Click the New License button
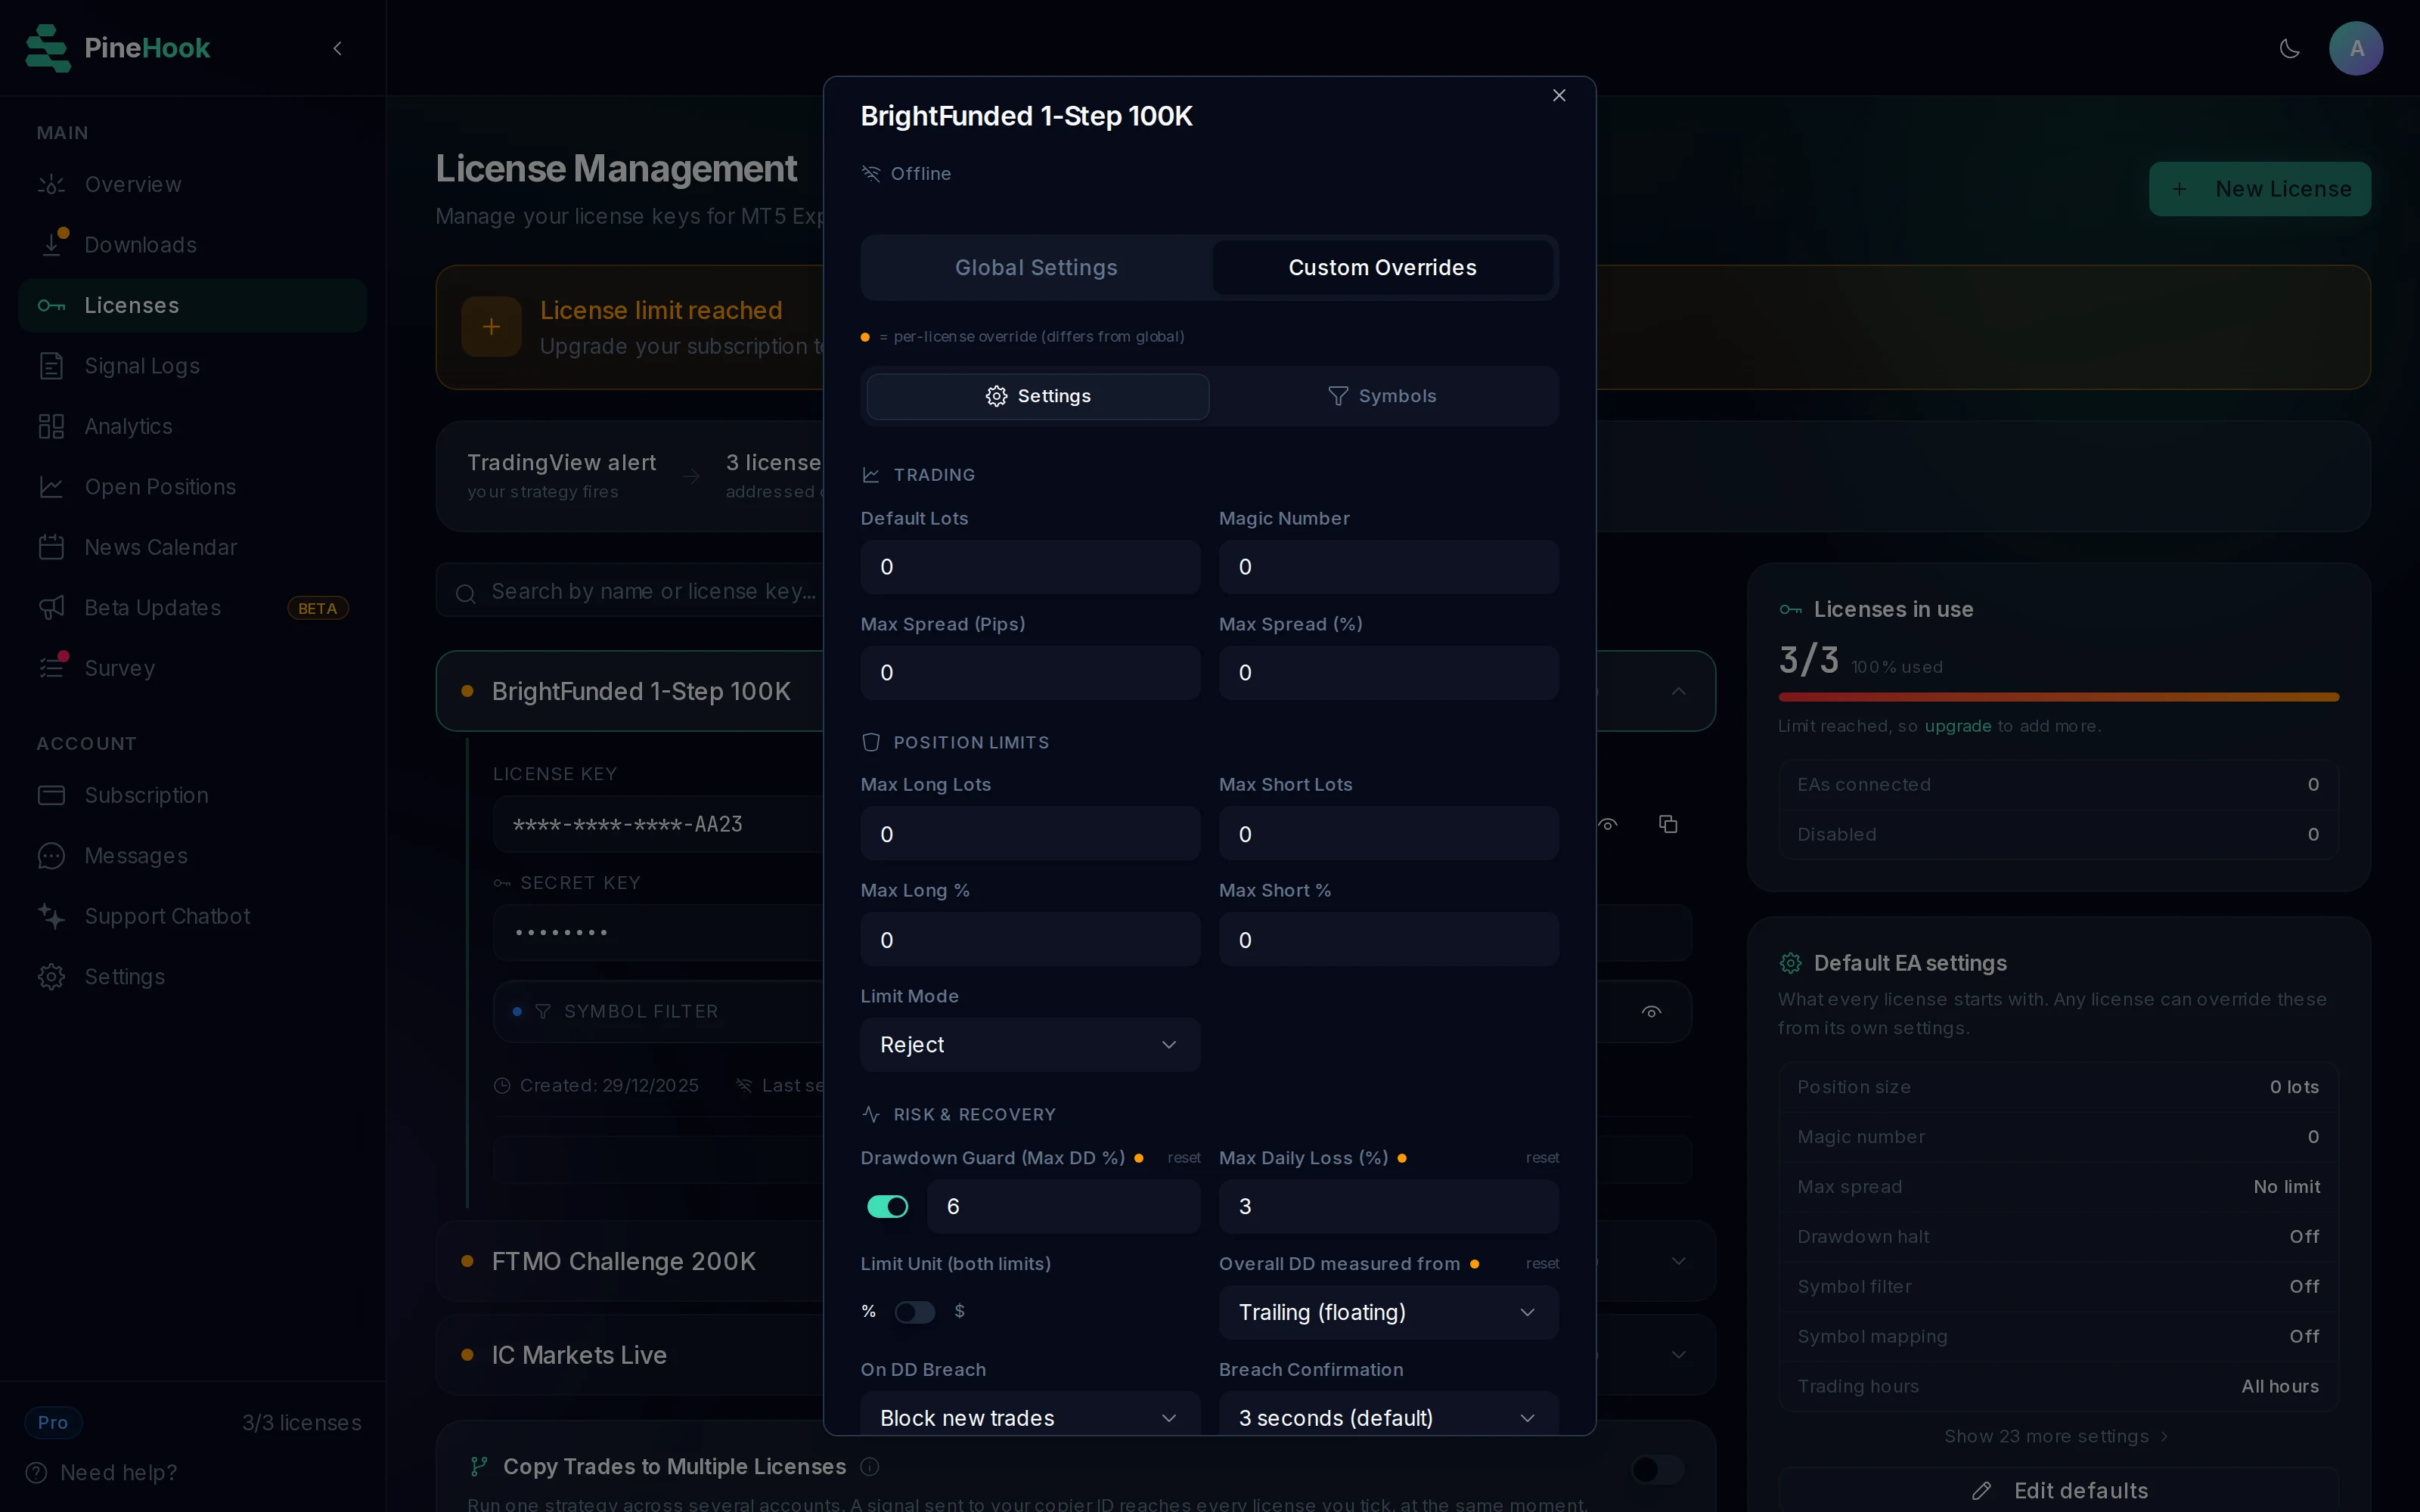This screenshot has width=2420, height=1512. point(2260,189)
